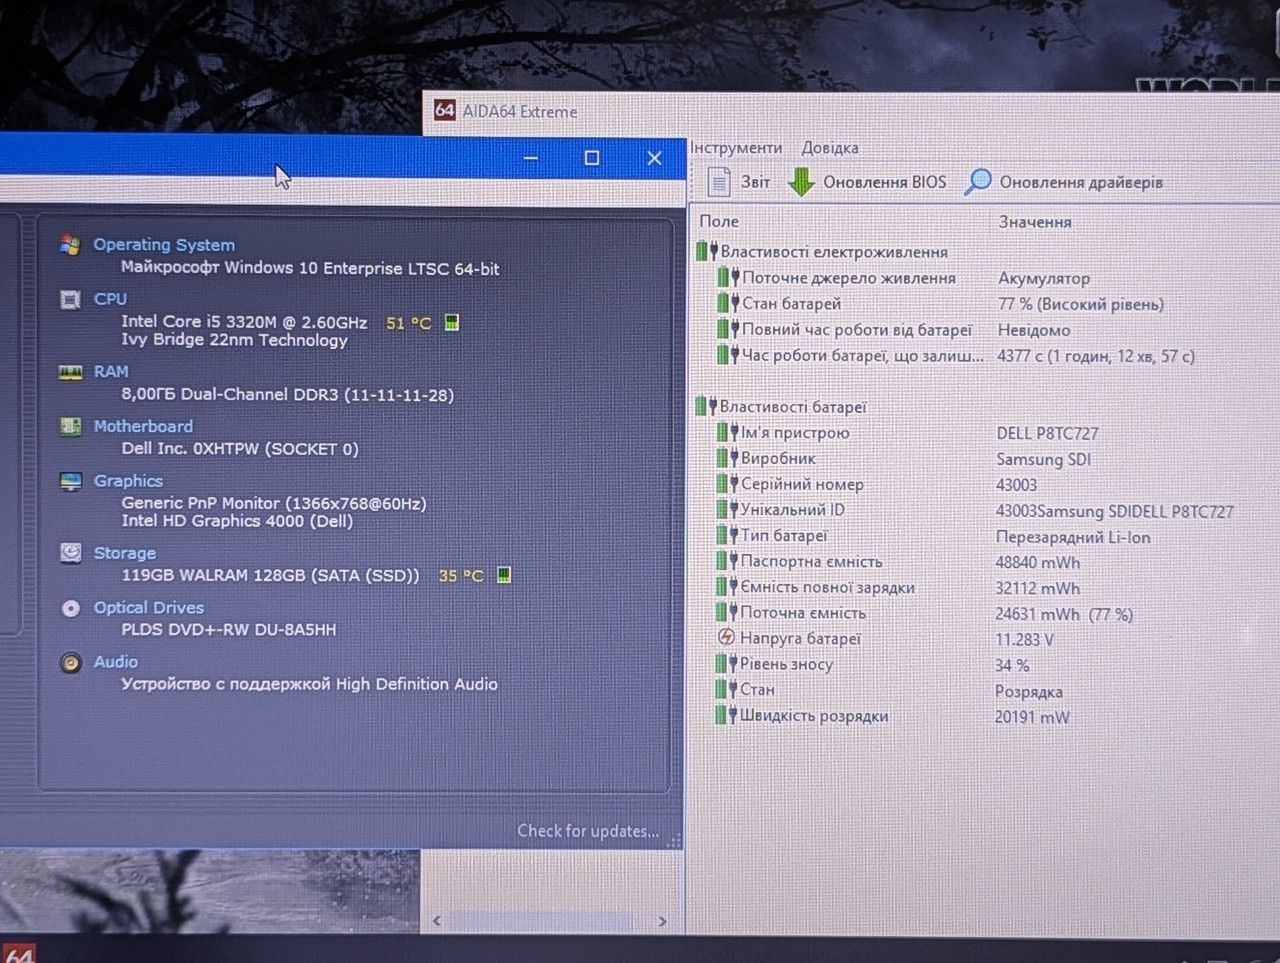
Task: Open the Motherboard section link
Action: [x=143, y=426]
